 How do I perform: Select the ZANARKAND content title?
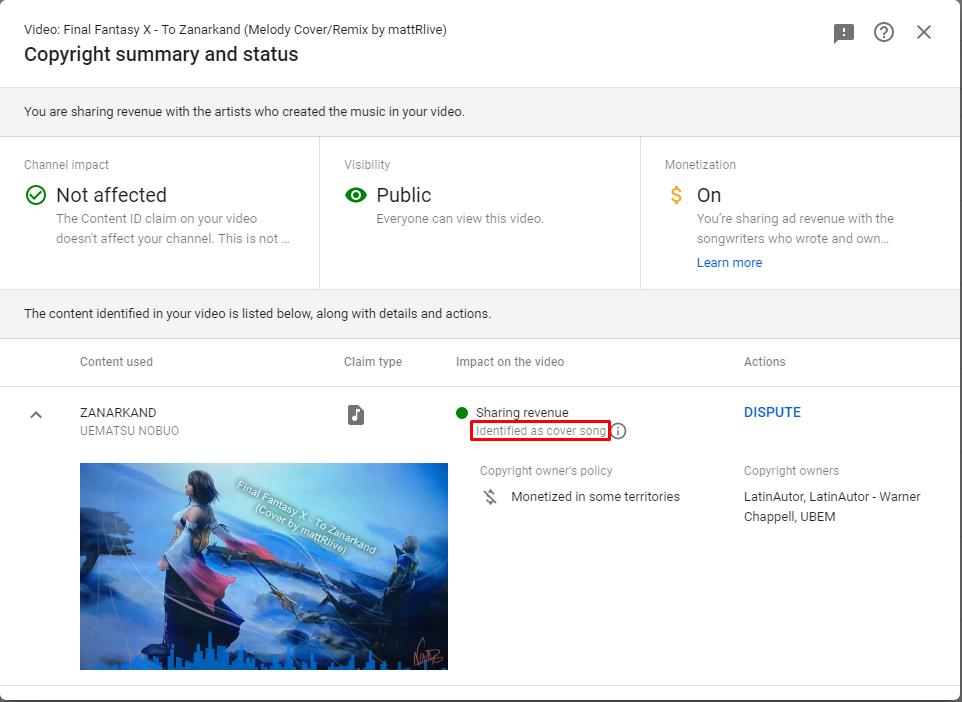click(118, 413)
